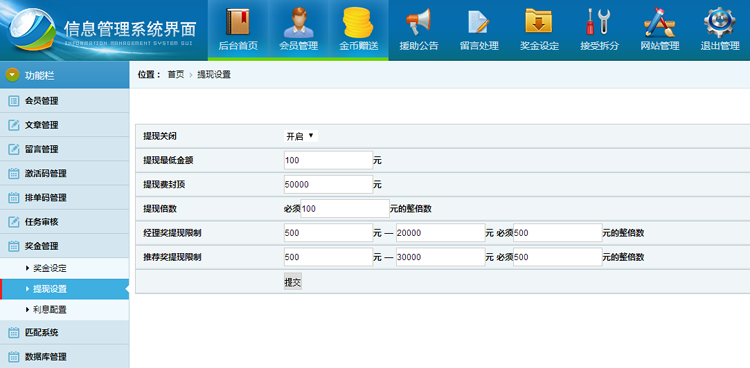Click 首页 breadcrumb link
This screenshot has height=368, width=750.
point(176,75)
